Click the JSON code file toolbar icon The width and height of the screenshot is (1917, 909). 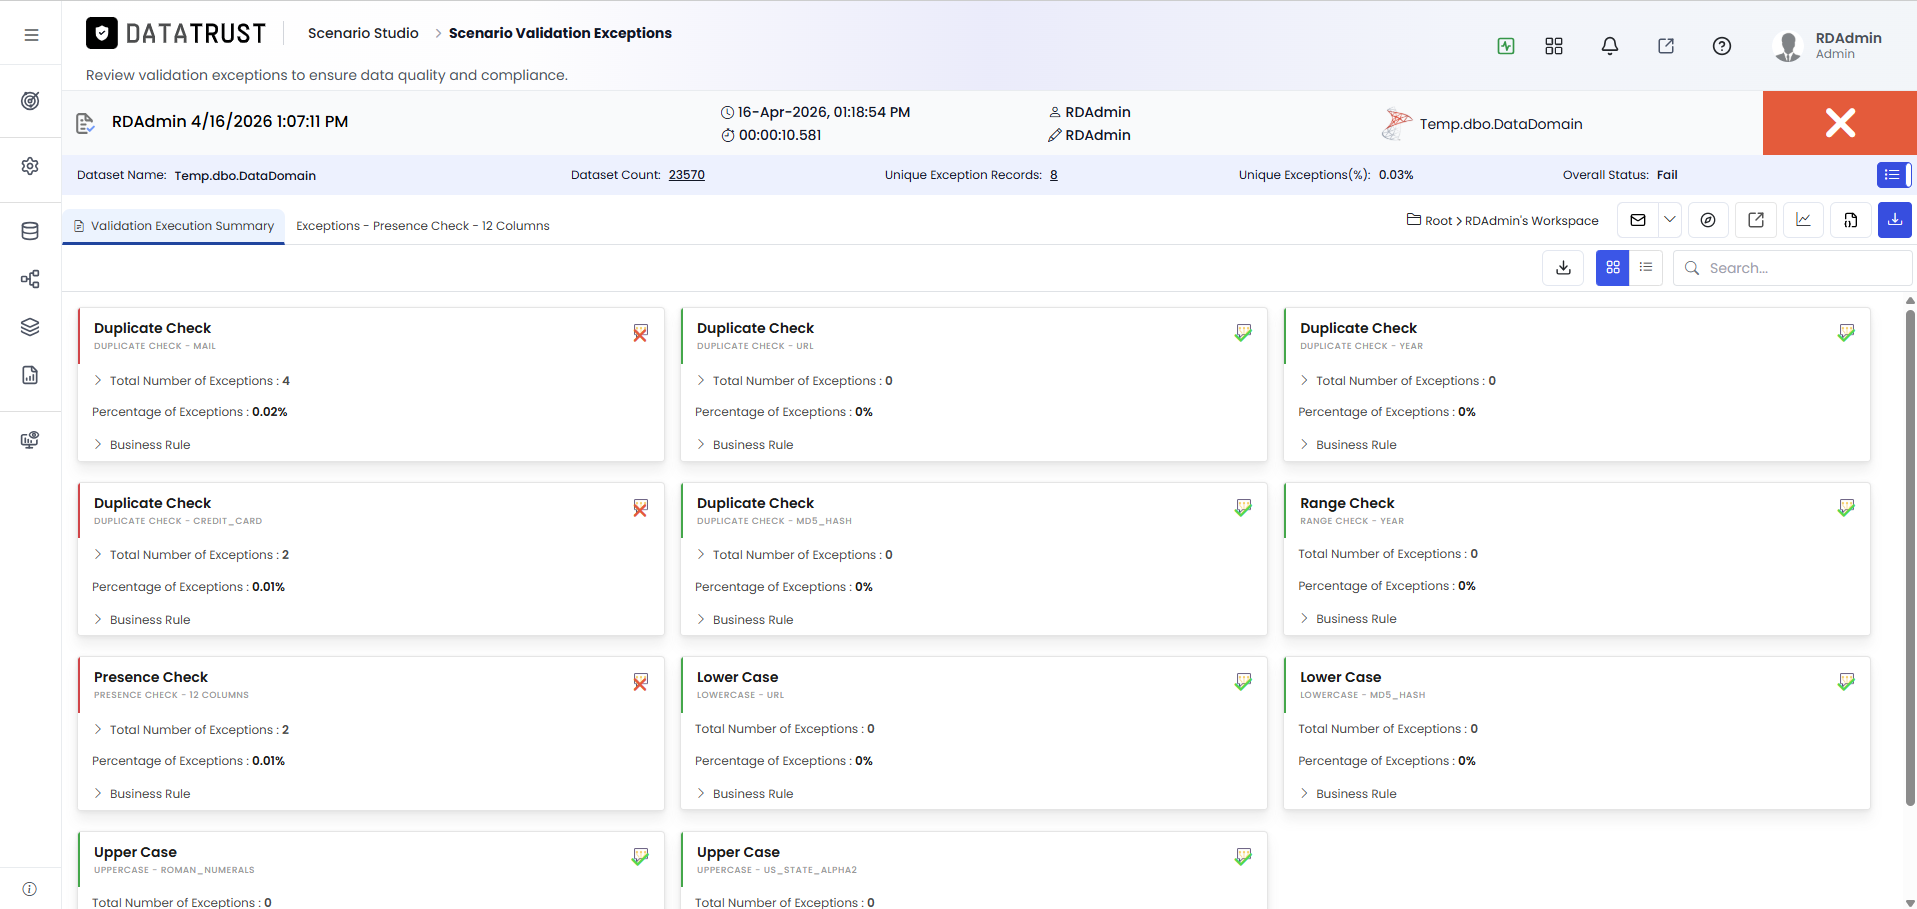coord(1851,220)
